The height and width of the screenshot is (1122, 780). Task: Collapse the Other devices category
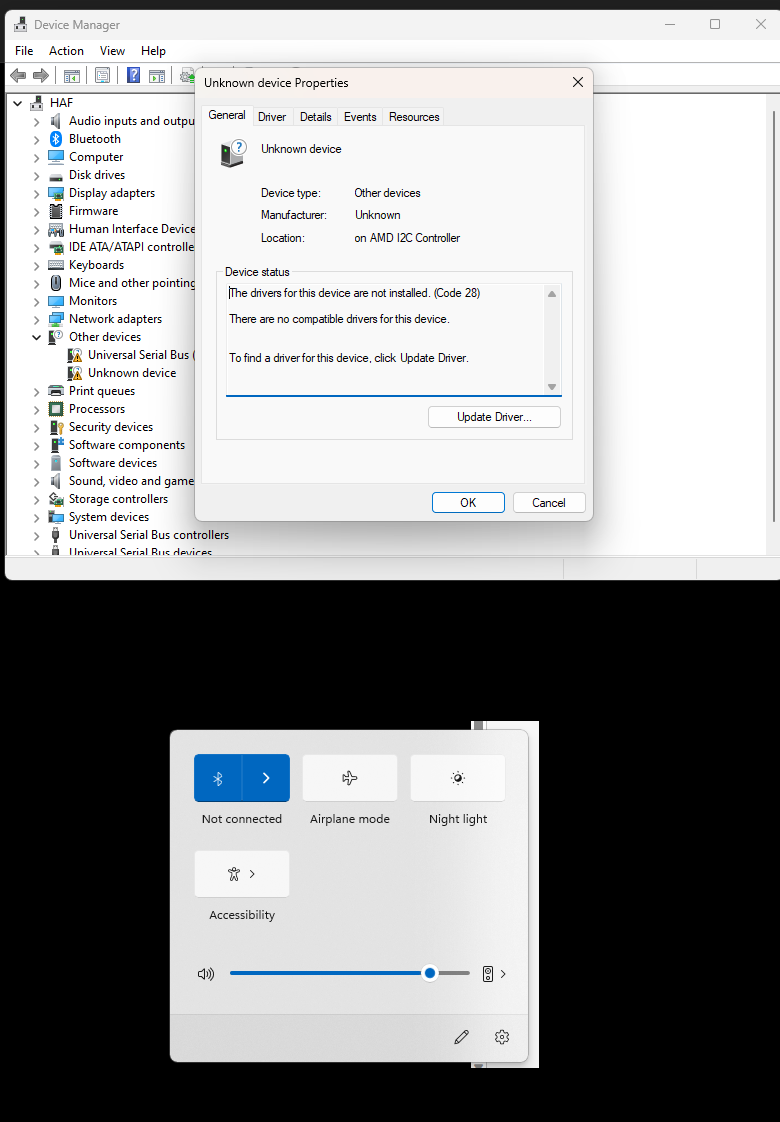(x=37, y=337)
